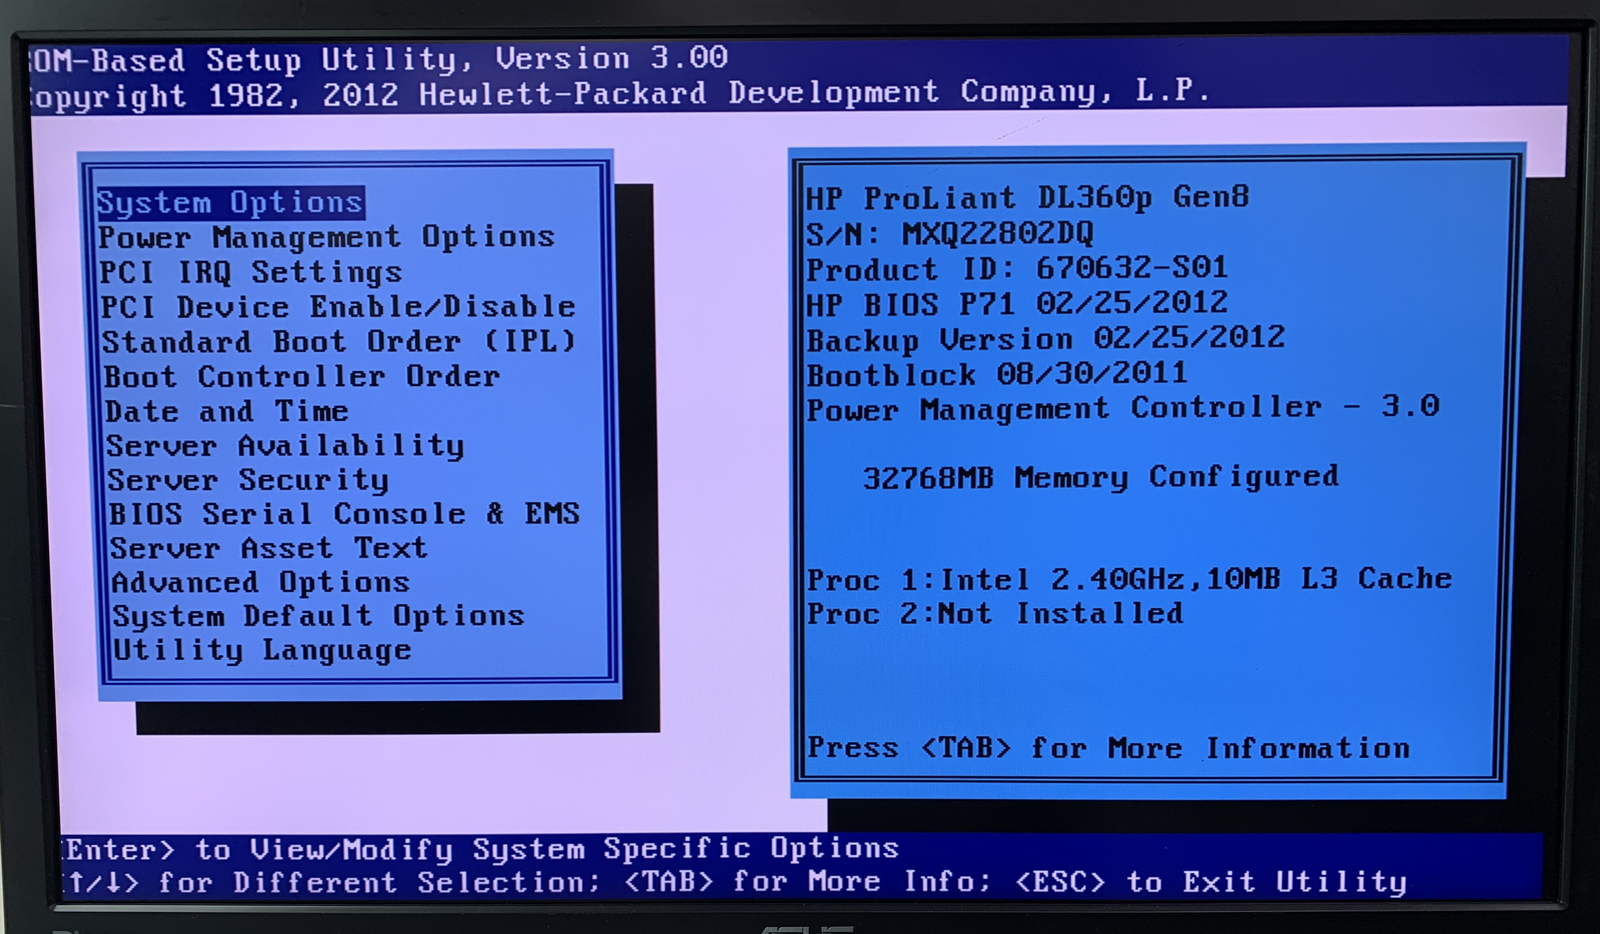The height and width of the screenshot is (934, 1600).
Task: Choose Utility Language entry
Action: [262, 650]
